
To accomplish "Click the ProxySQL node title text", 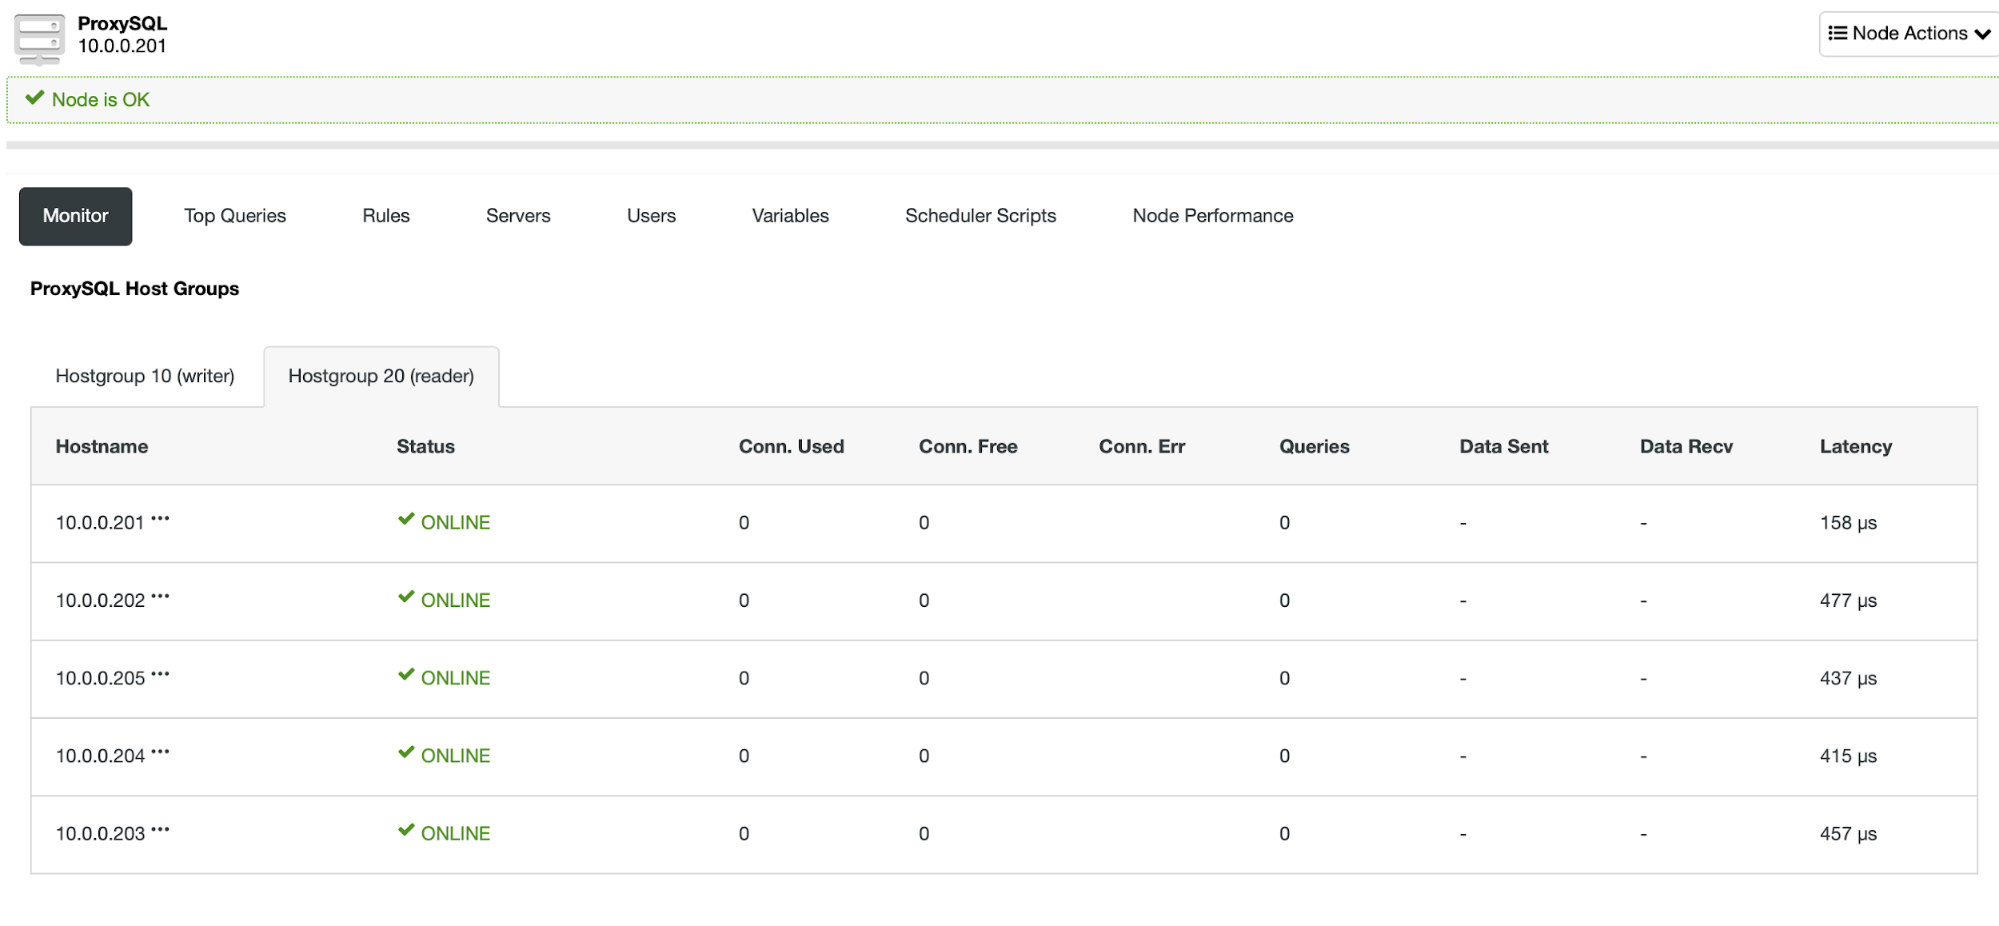I will point(122,23).
